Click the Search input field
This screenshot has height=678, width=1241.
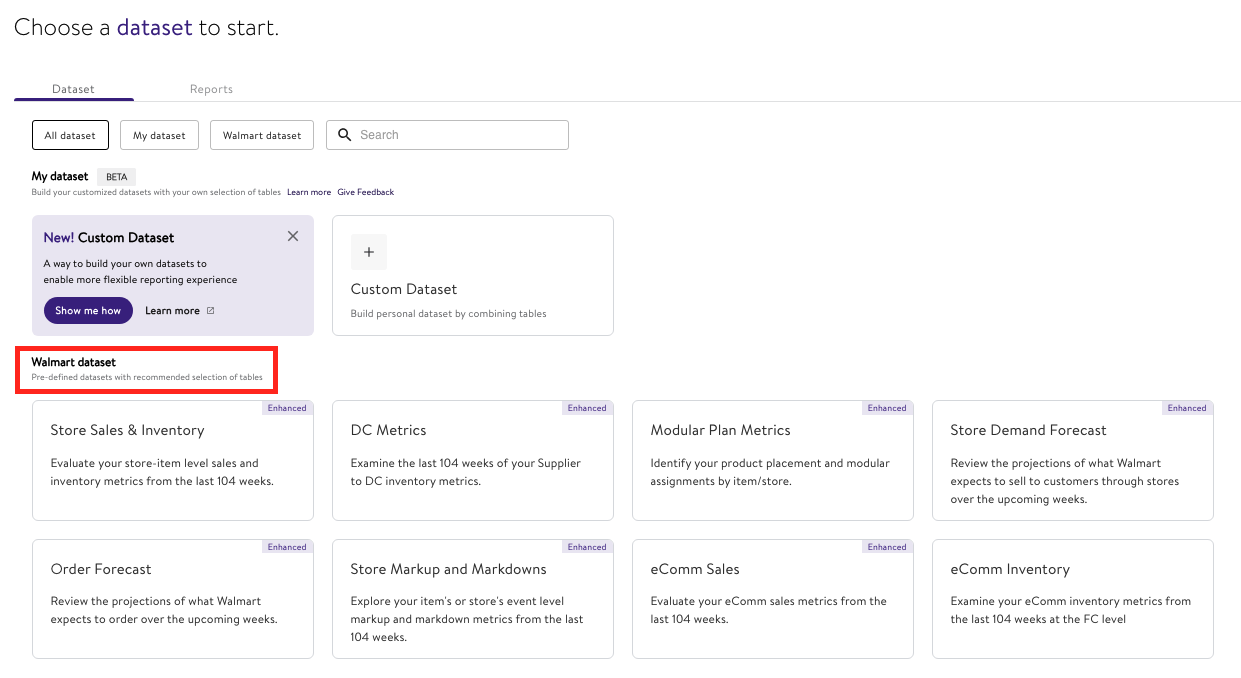pyautogui.click(x=447, y=135)
